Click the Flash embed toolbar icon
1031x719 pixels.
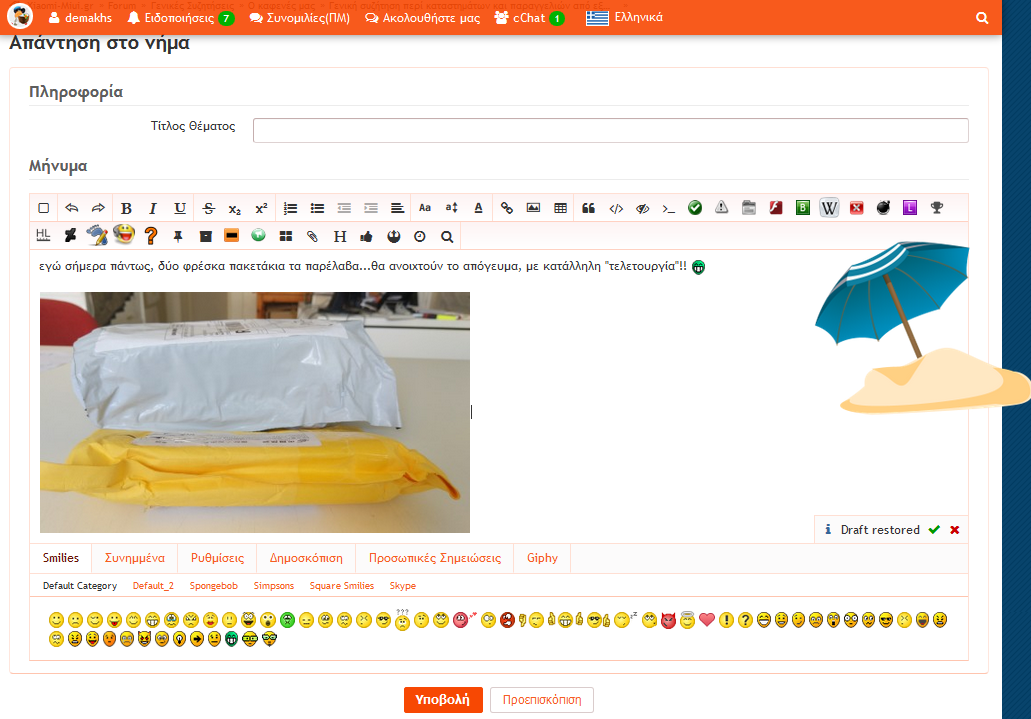(x=776, y=208)
